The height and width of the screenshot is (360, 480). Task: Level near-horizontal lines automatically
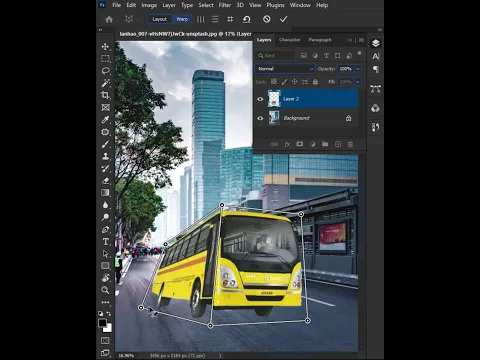pos(215,19)
